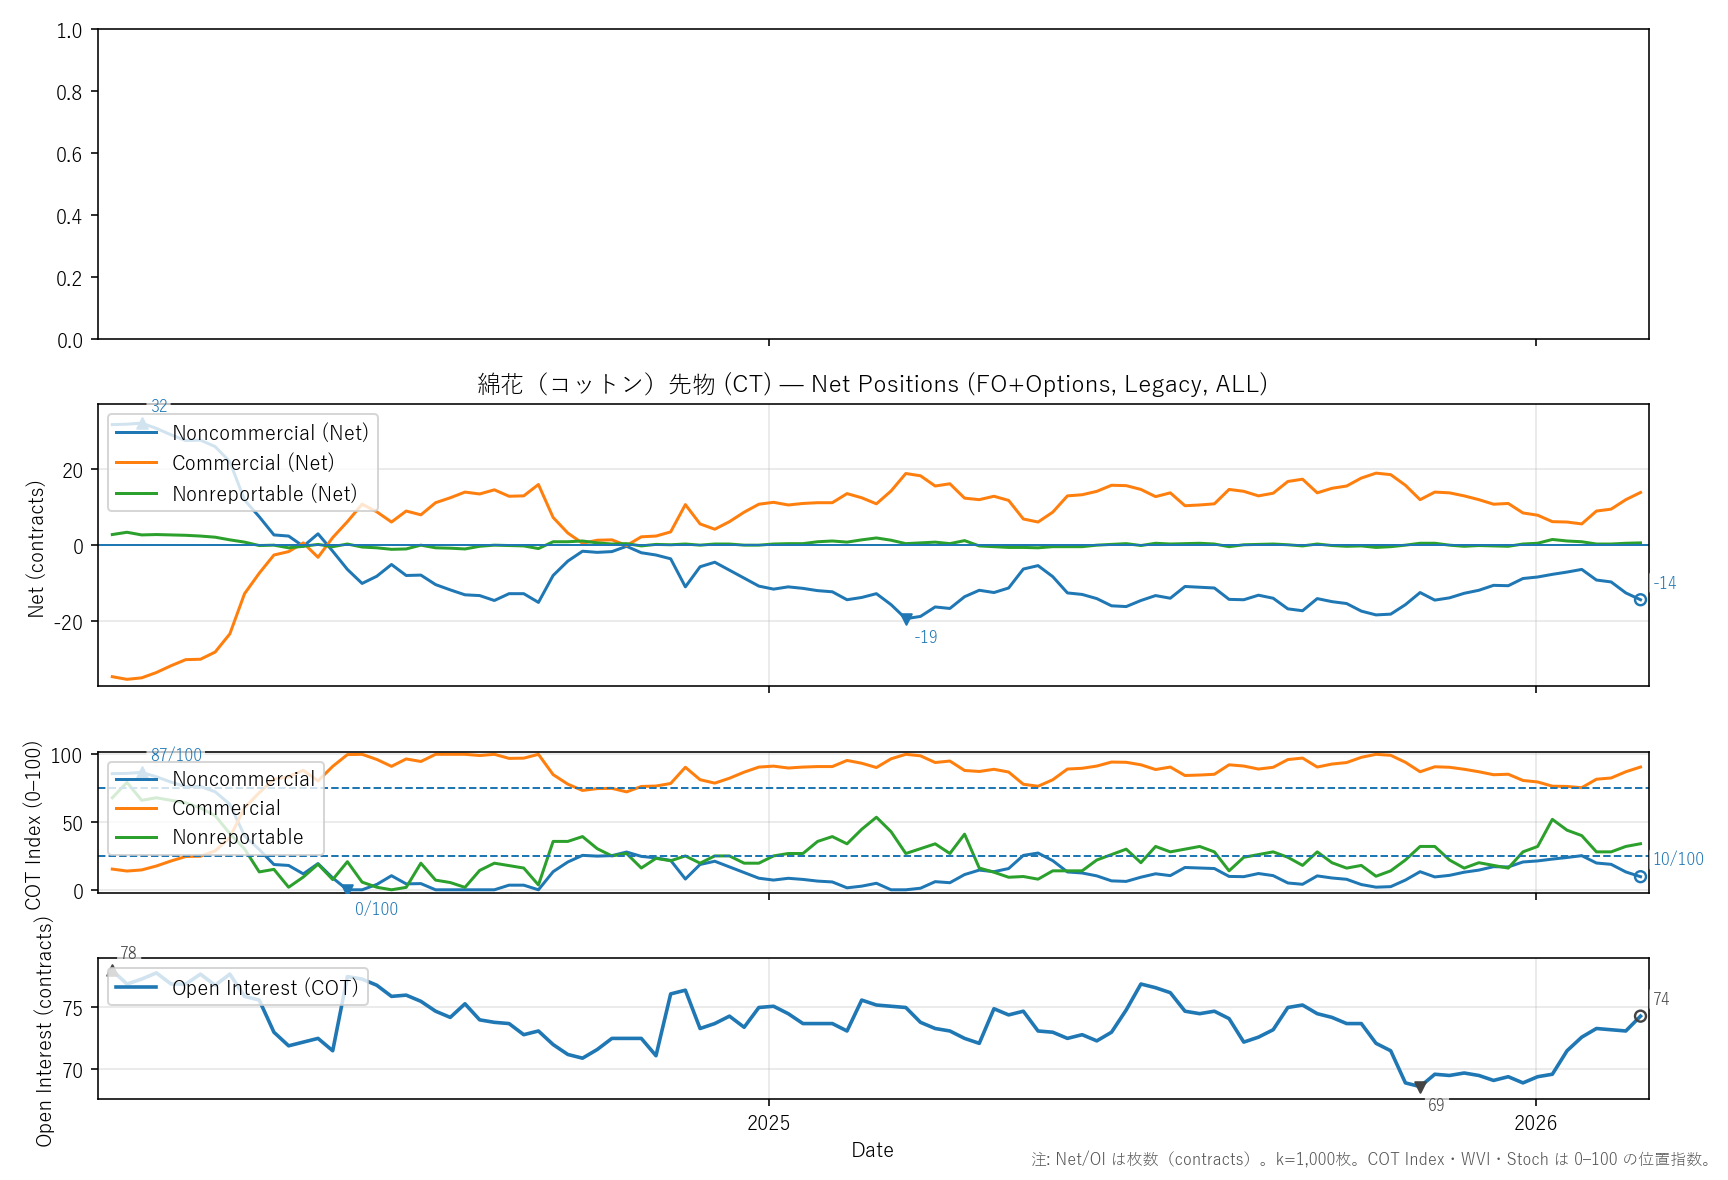1728x1180 pixels.
Task: Select Open Interest (COT) legend label
Action: [x=265, y=988]
